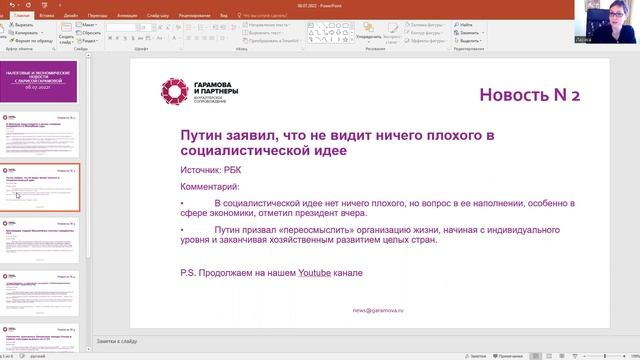640x360 pixels.
Task: Open Заливка фигуры shape fill
Action: tap(424, 25)
